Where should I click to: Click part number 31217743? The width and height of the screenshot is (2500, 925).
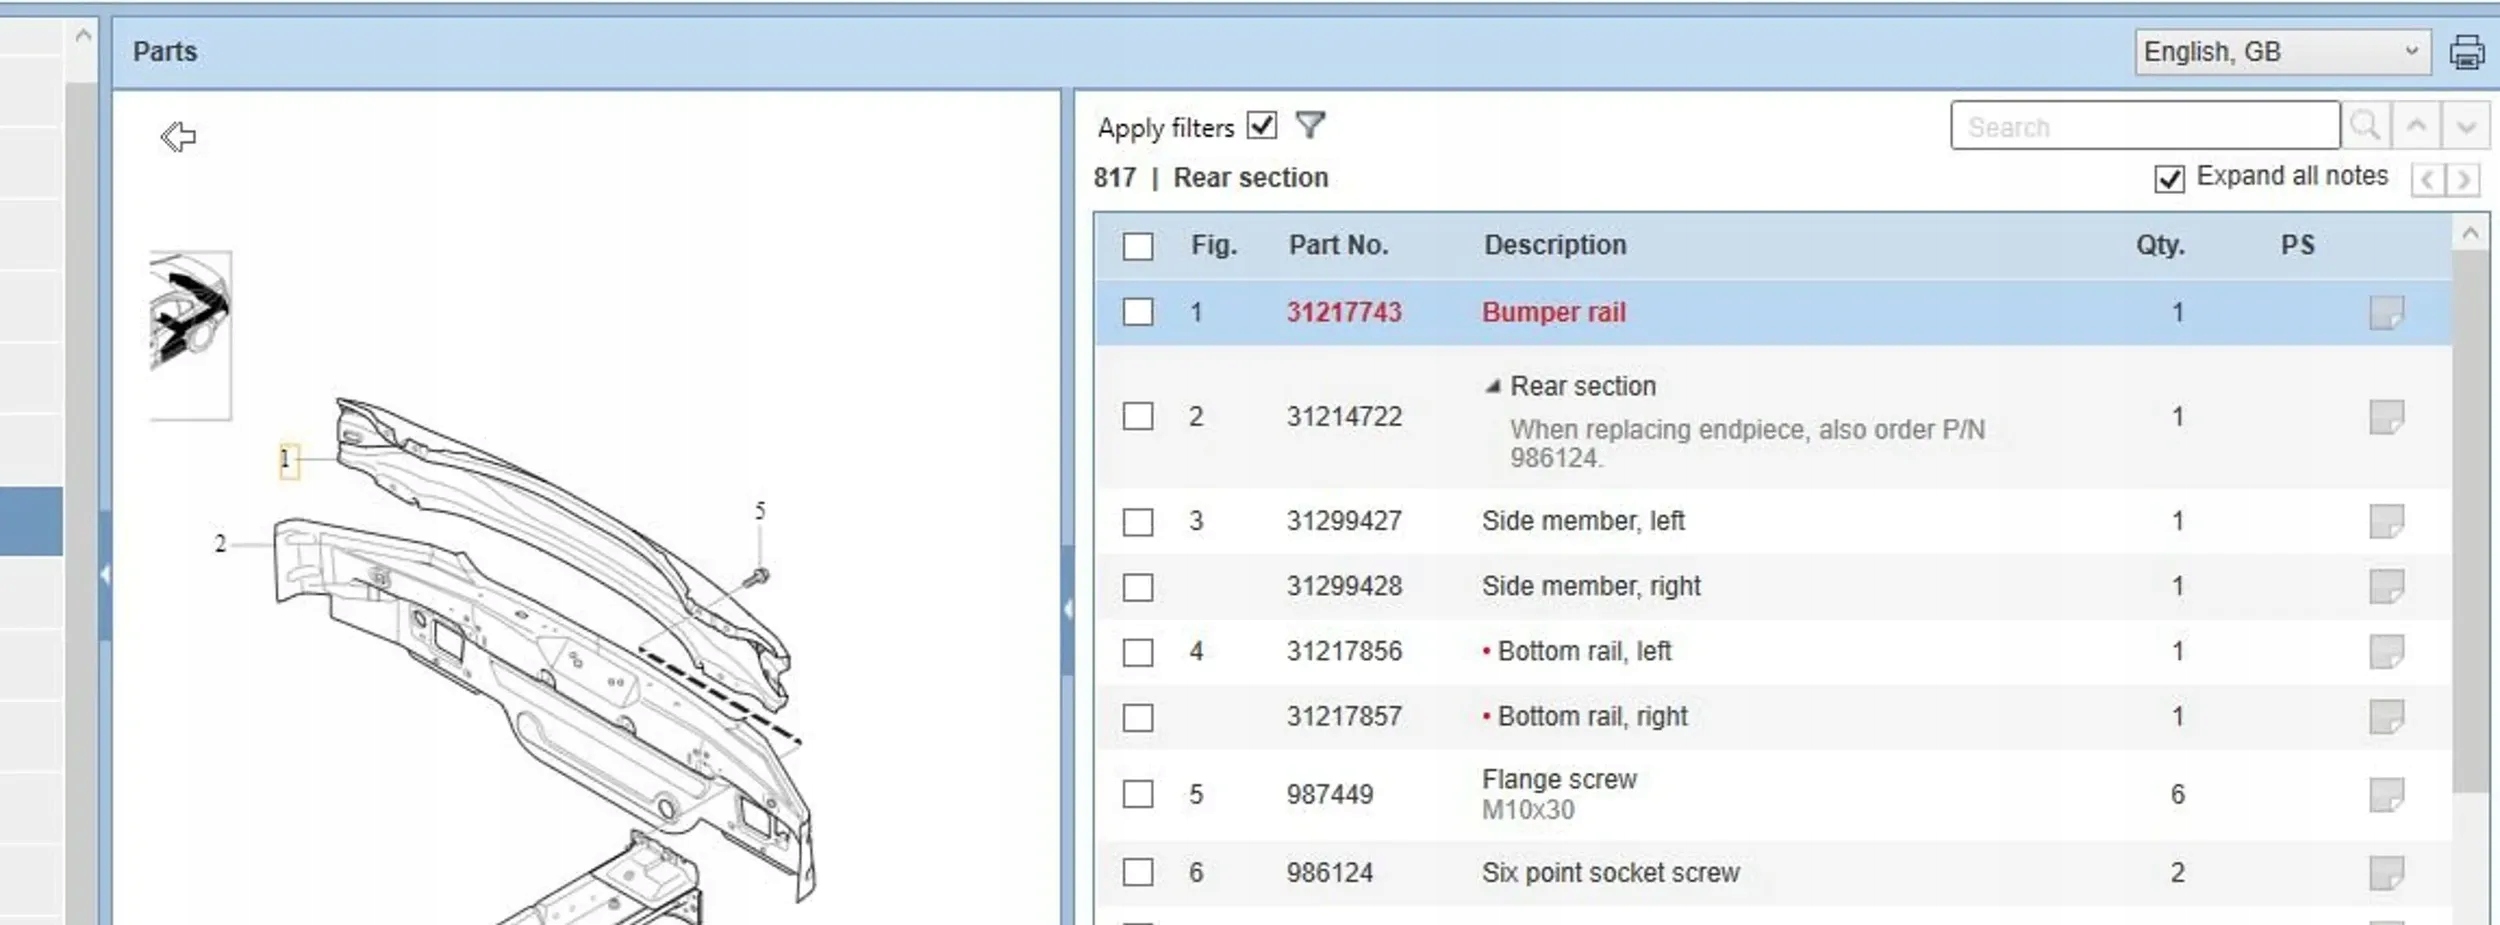tap(1344, 312)
